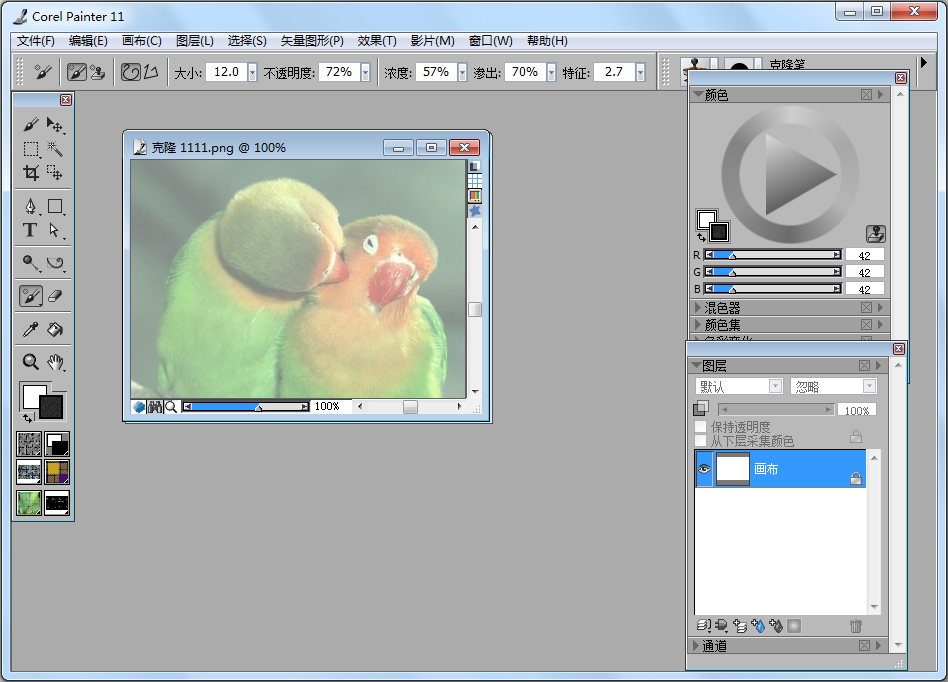
Task: Select the Magic Wand tool
Action: coord(56,149)
